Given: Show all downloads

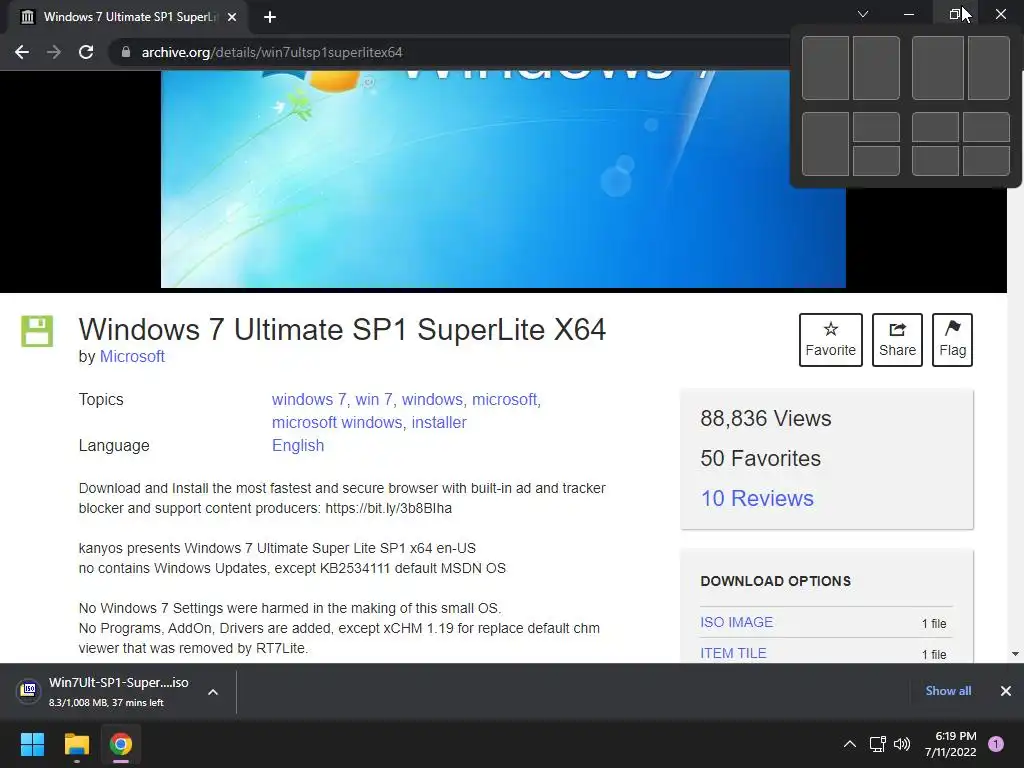Looking at the screenshot, I should [x=948, y=691].
